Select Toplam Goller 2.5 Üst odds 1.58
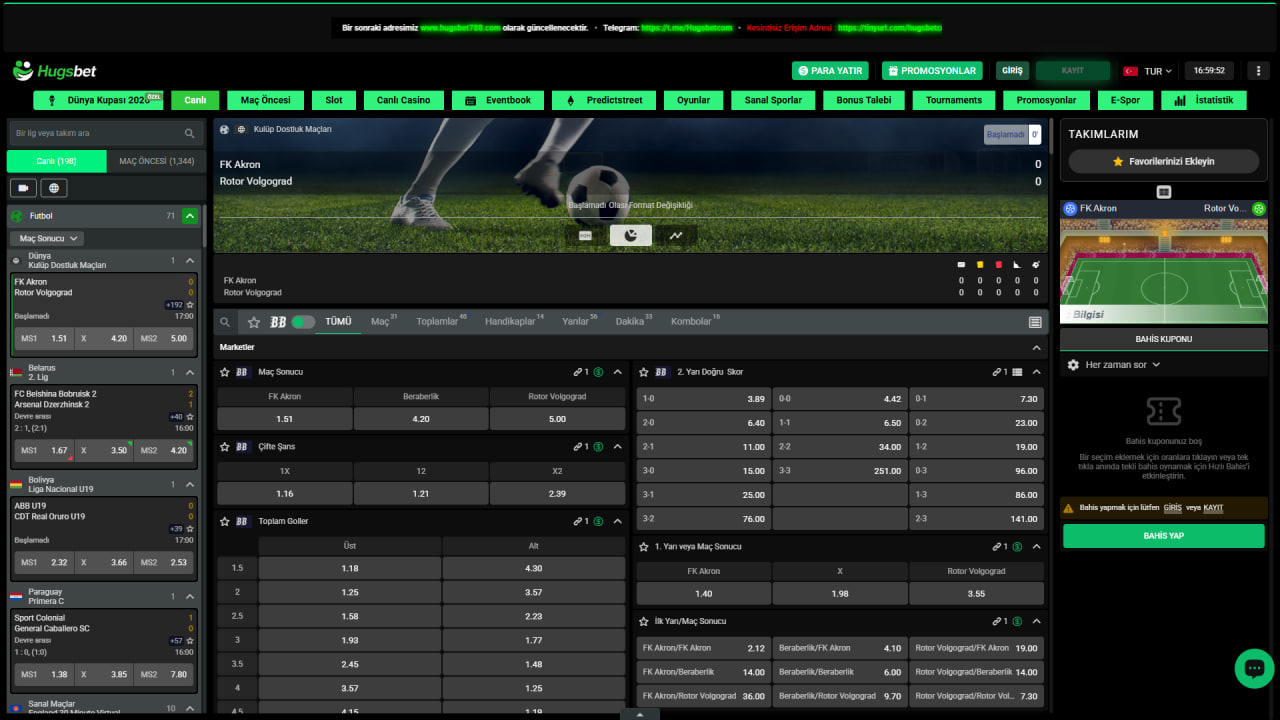The height and width of the screenshot is (720, 1280). point(350,616)
